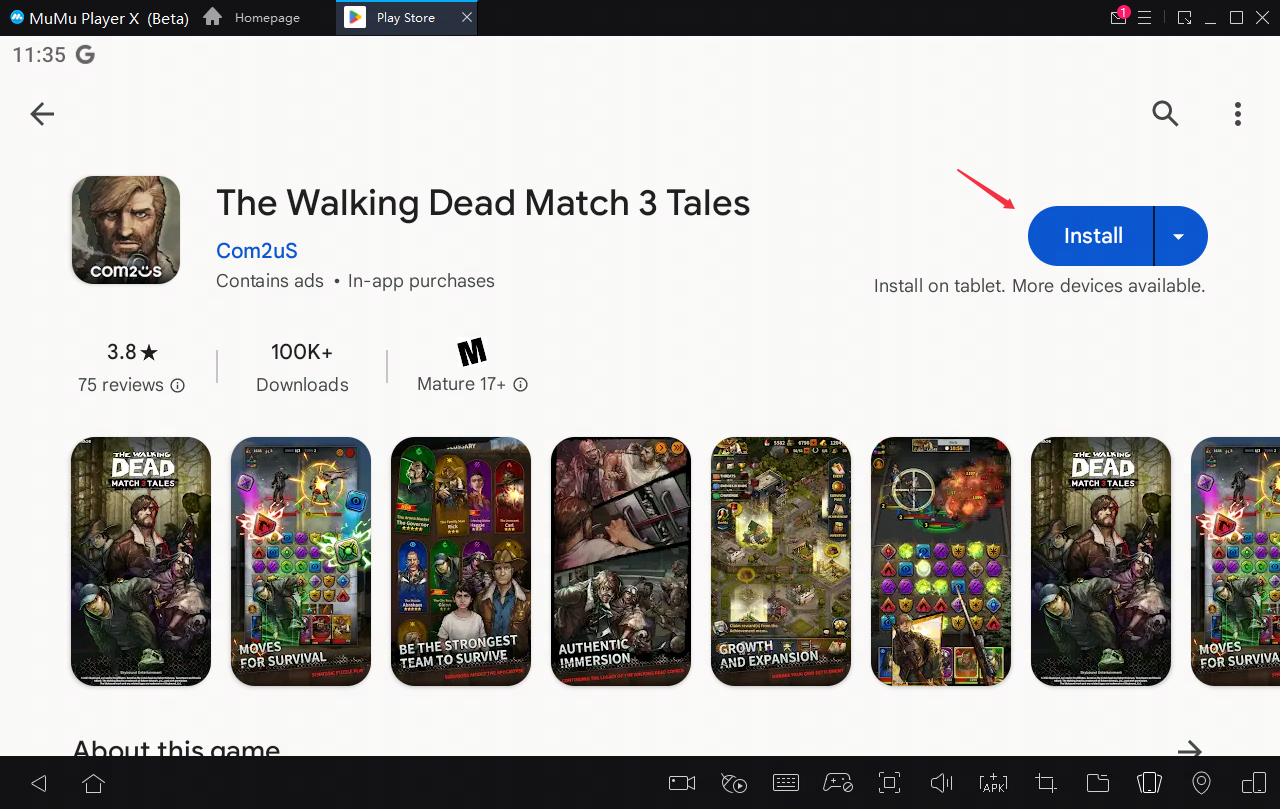The width and height of the screenshot is (1280, 809).
Task: Tap the Android back triangle button
Action: click(39, 783)
